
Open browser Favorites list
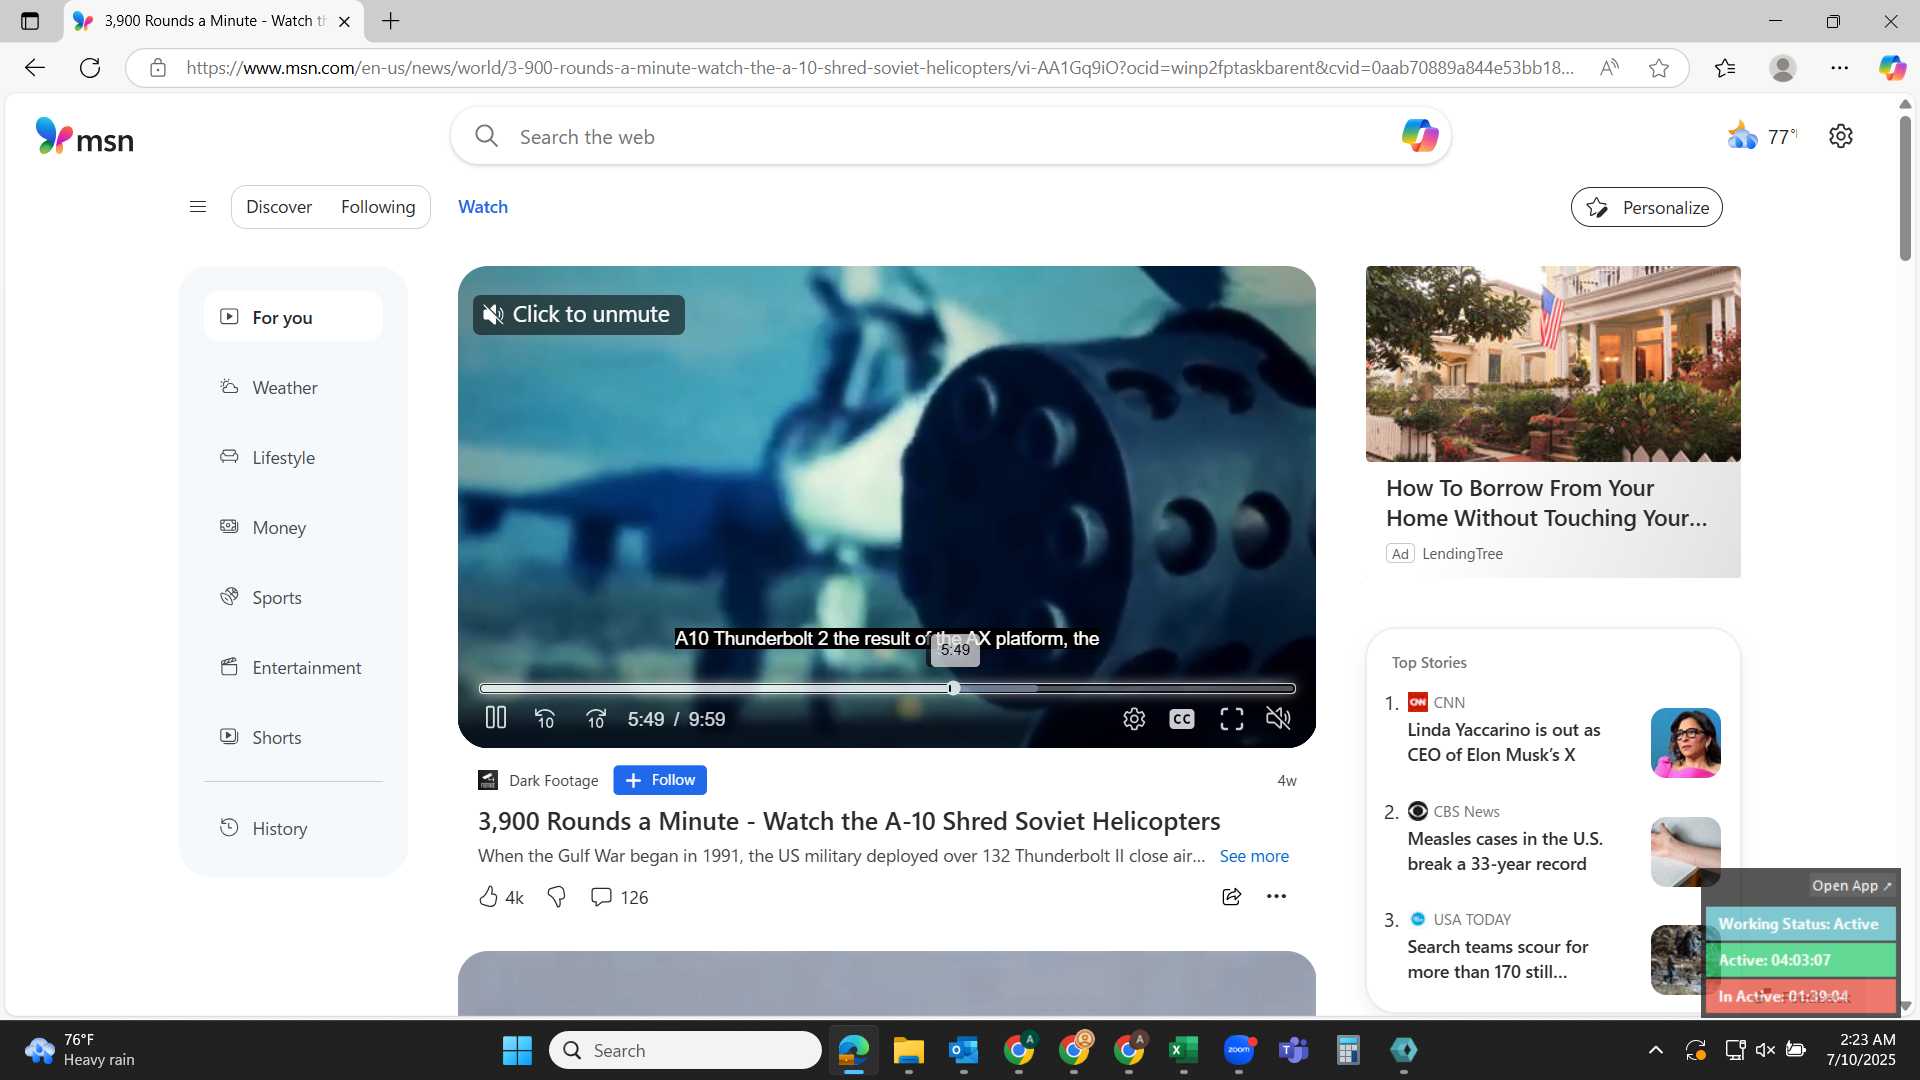click(x=1725, y=68)
